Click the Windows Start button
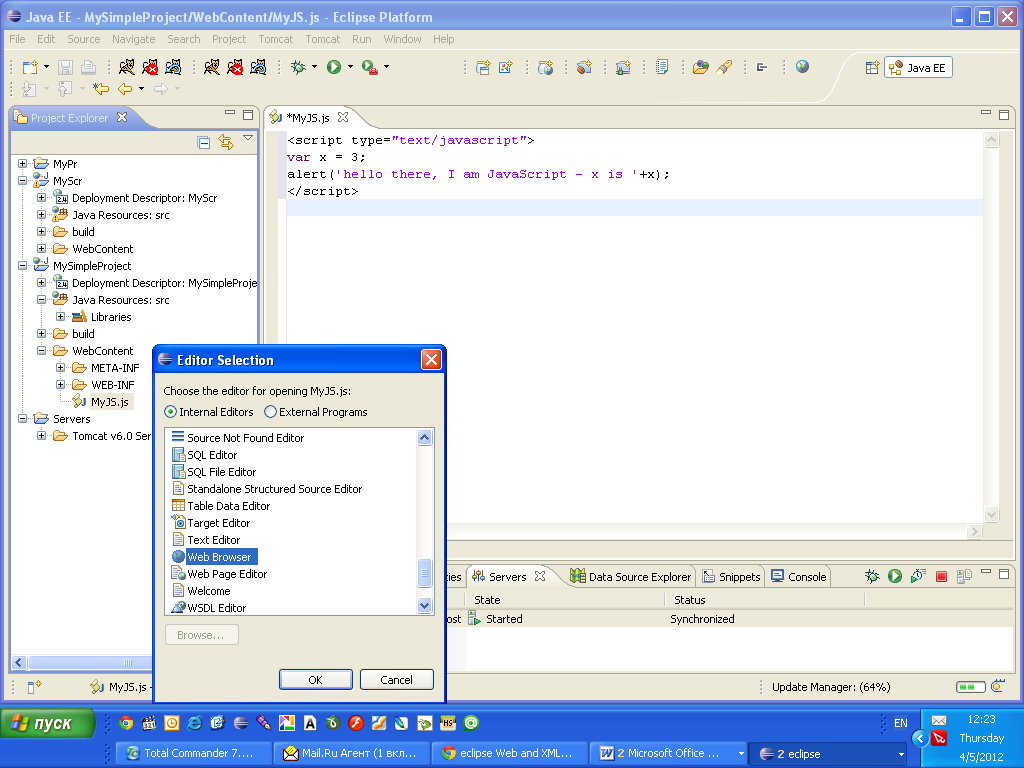Screen dimensions: 1024x768 [x=47, y=724]
